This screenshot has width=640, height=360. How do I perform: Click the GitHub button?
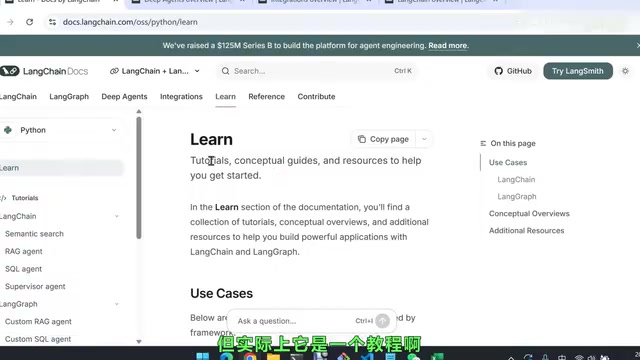pos(513,71)
